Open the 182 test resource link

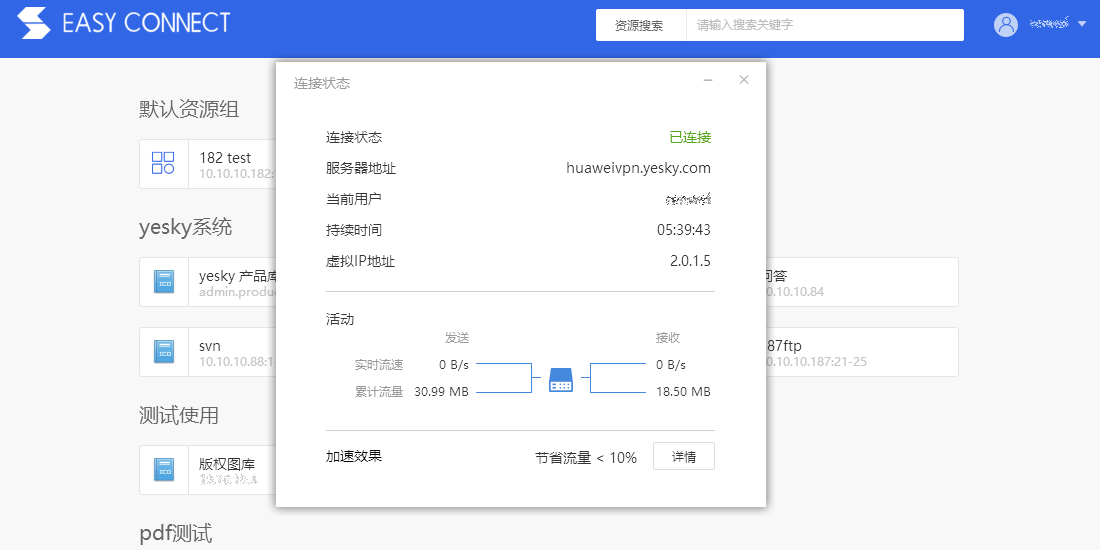click(x=225, y=158)
